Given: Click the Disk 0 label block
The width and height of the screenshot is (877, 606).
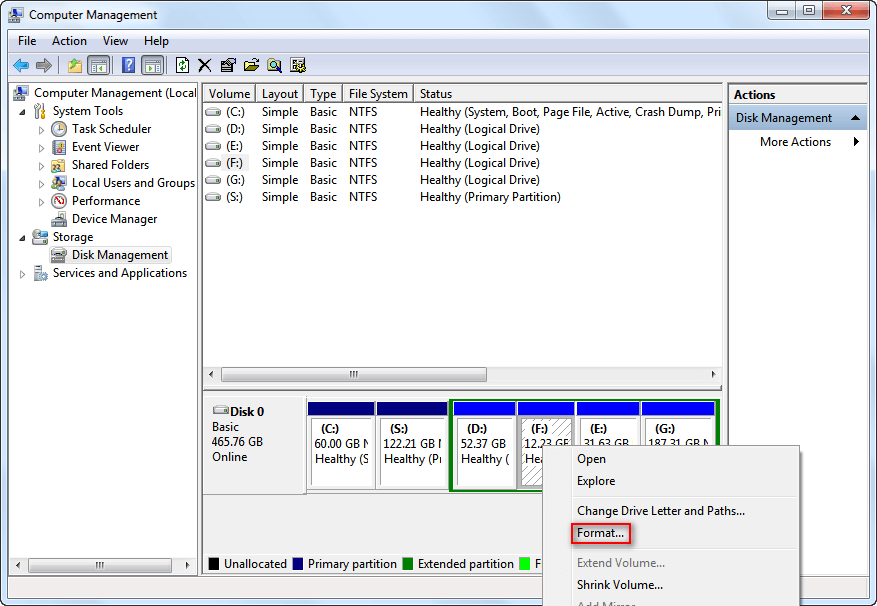Looking at the screenshot, I should [x=254, y=444].
